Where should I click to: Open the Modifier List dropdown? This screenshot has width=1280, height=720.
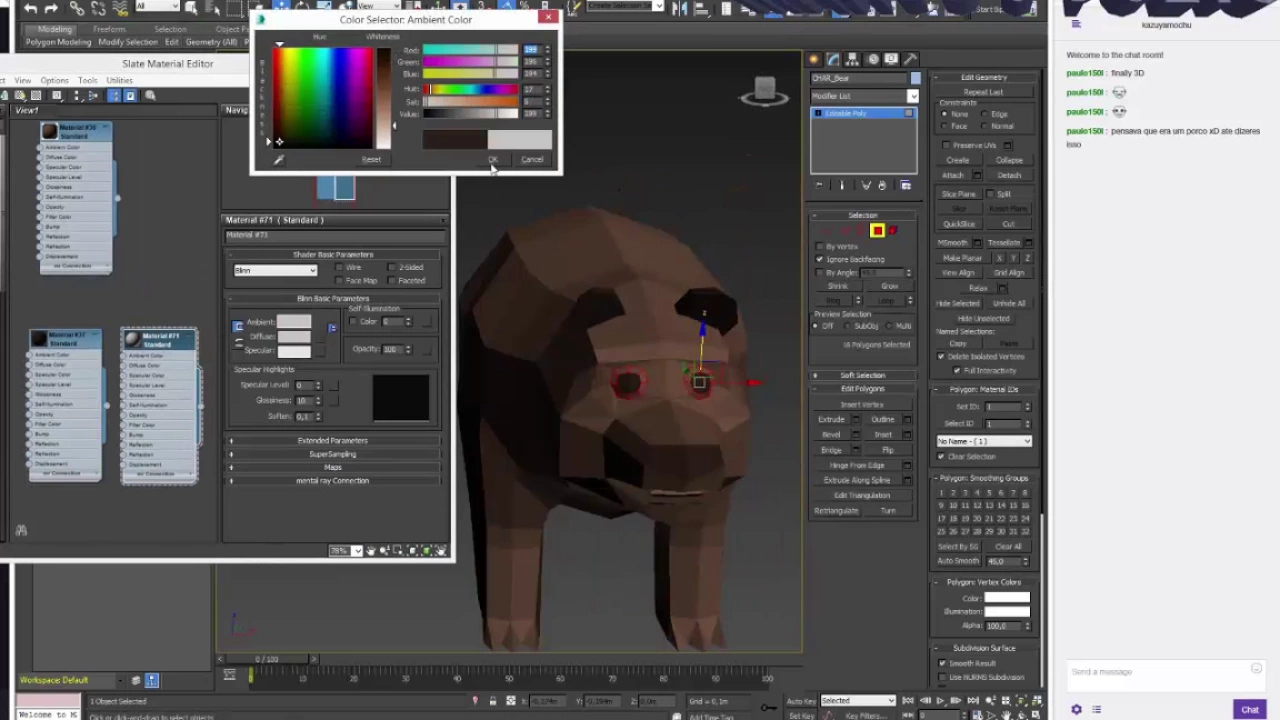[x=864, y=96]
